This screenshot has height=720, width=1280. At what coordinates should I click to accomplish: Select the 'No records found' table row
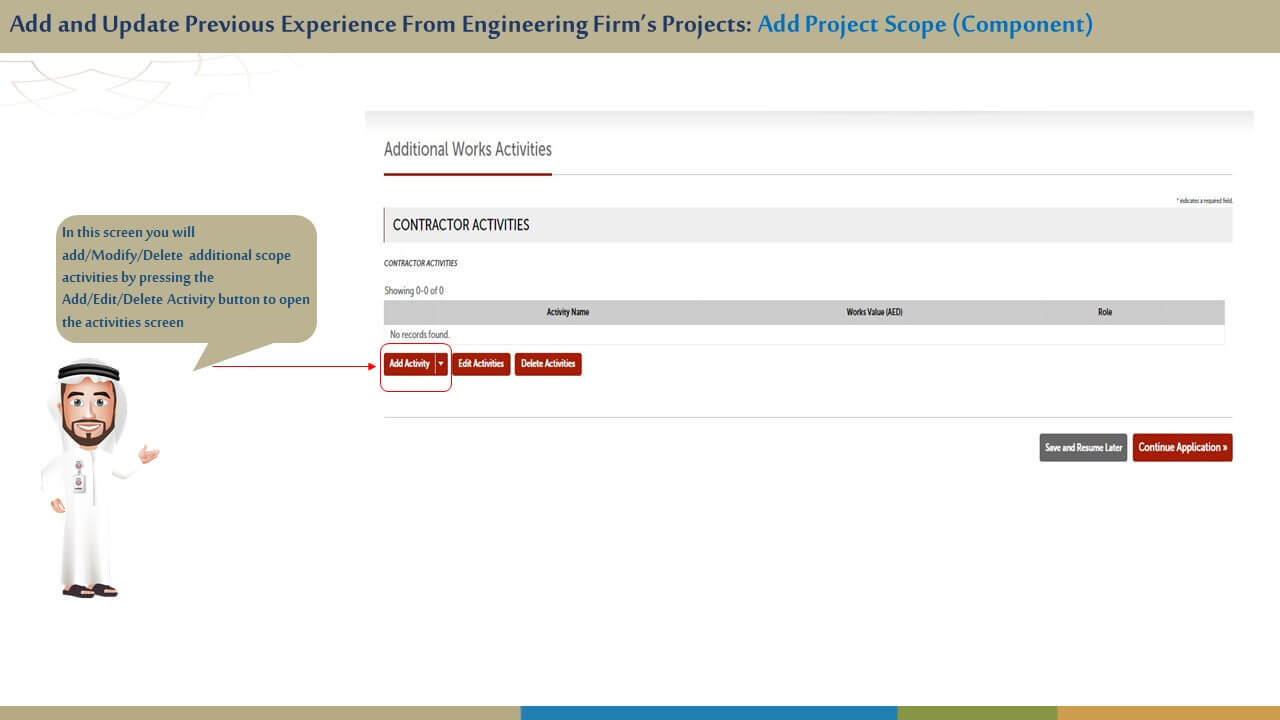[x=420, y=335]
